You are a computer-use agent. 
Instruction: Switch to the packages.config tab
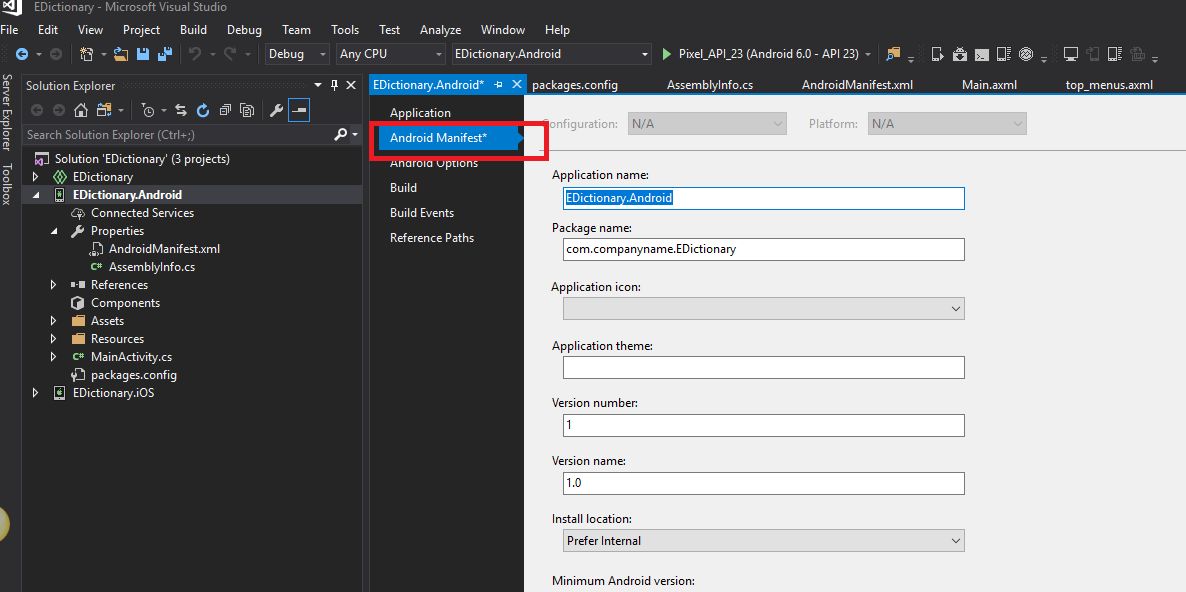[575, 85]
